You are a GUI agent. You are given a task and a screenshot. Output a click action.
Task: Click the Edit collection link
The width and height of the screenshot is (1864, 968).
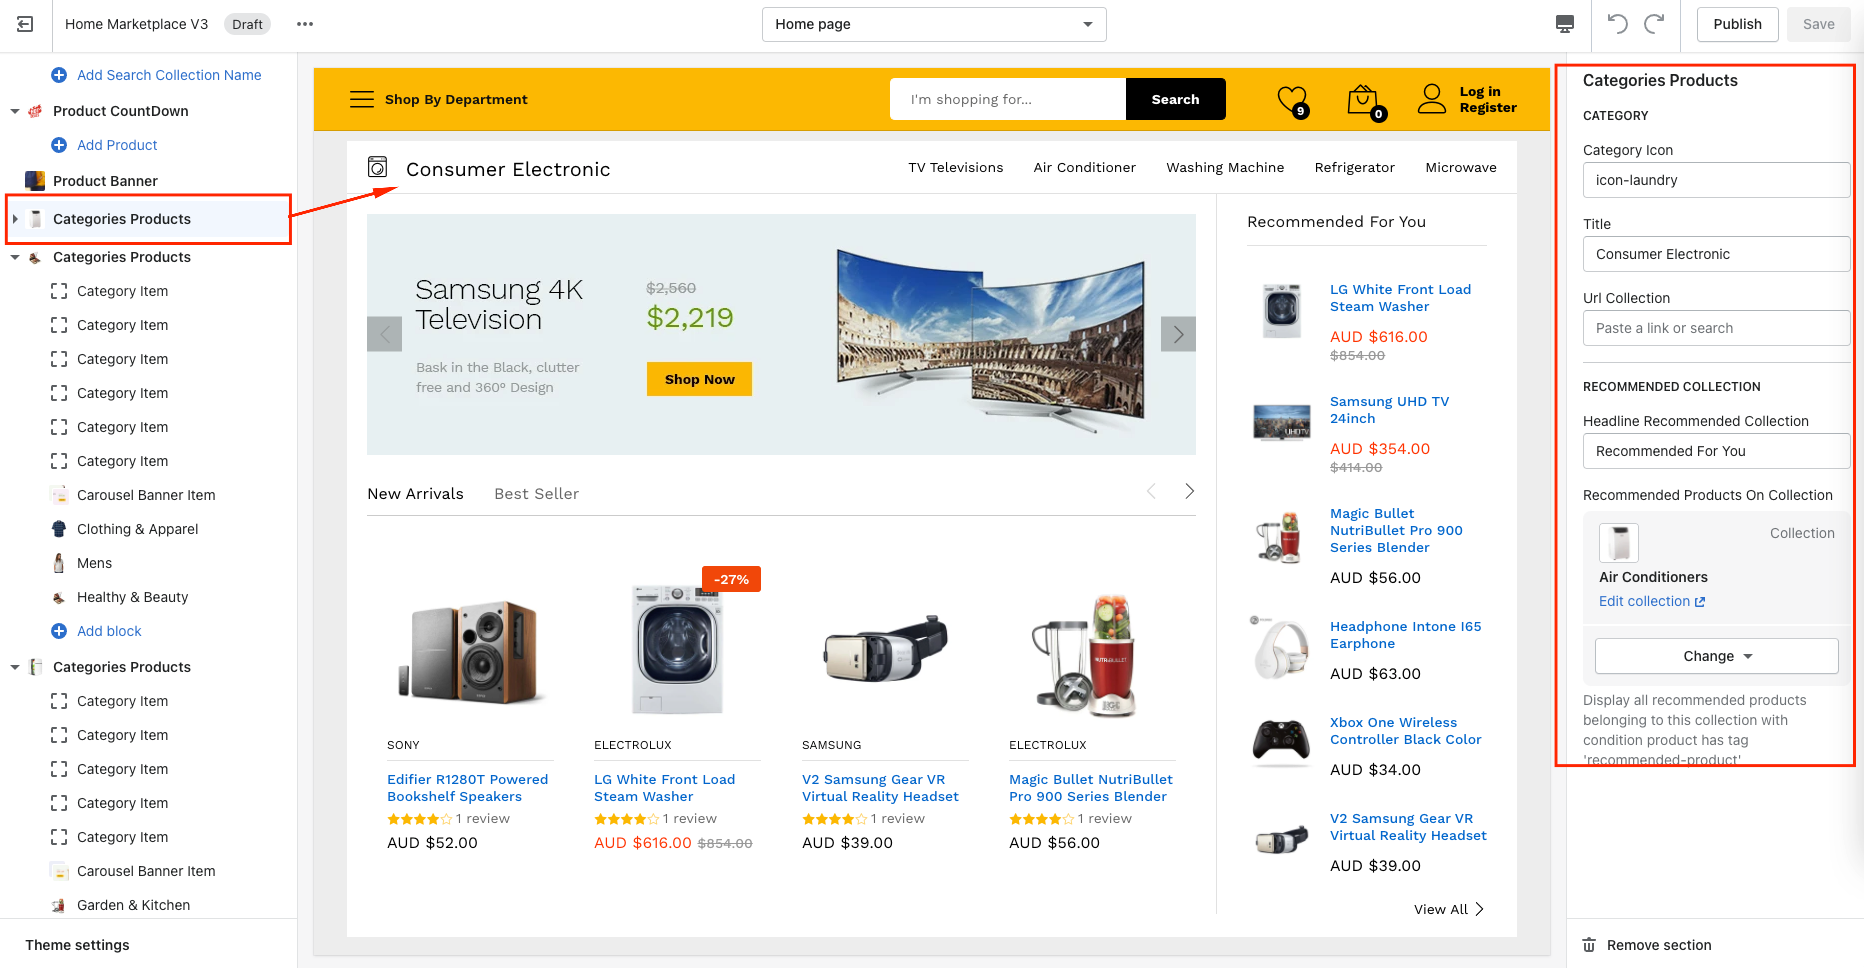1651,601
